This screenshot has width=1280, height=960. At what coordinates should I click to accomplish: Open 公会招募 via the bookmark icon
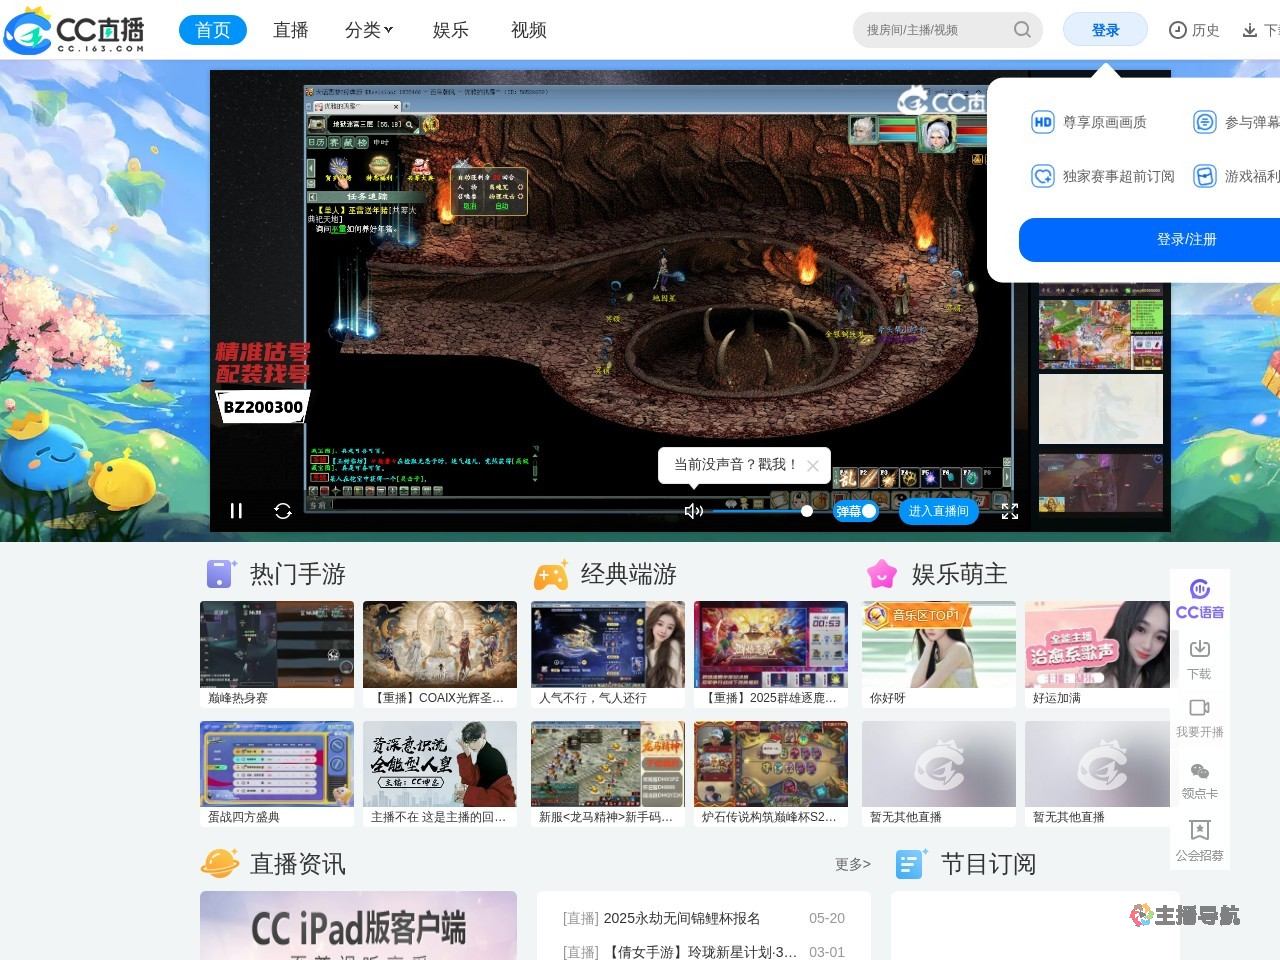1199,838
